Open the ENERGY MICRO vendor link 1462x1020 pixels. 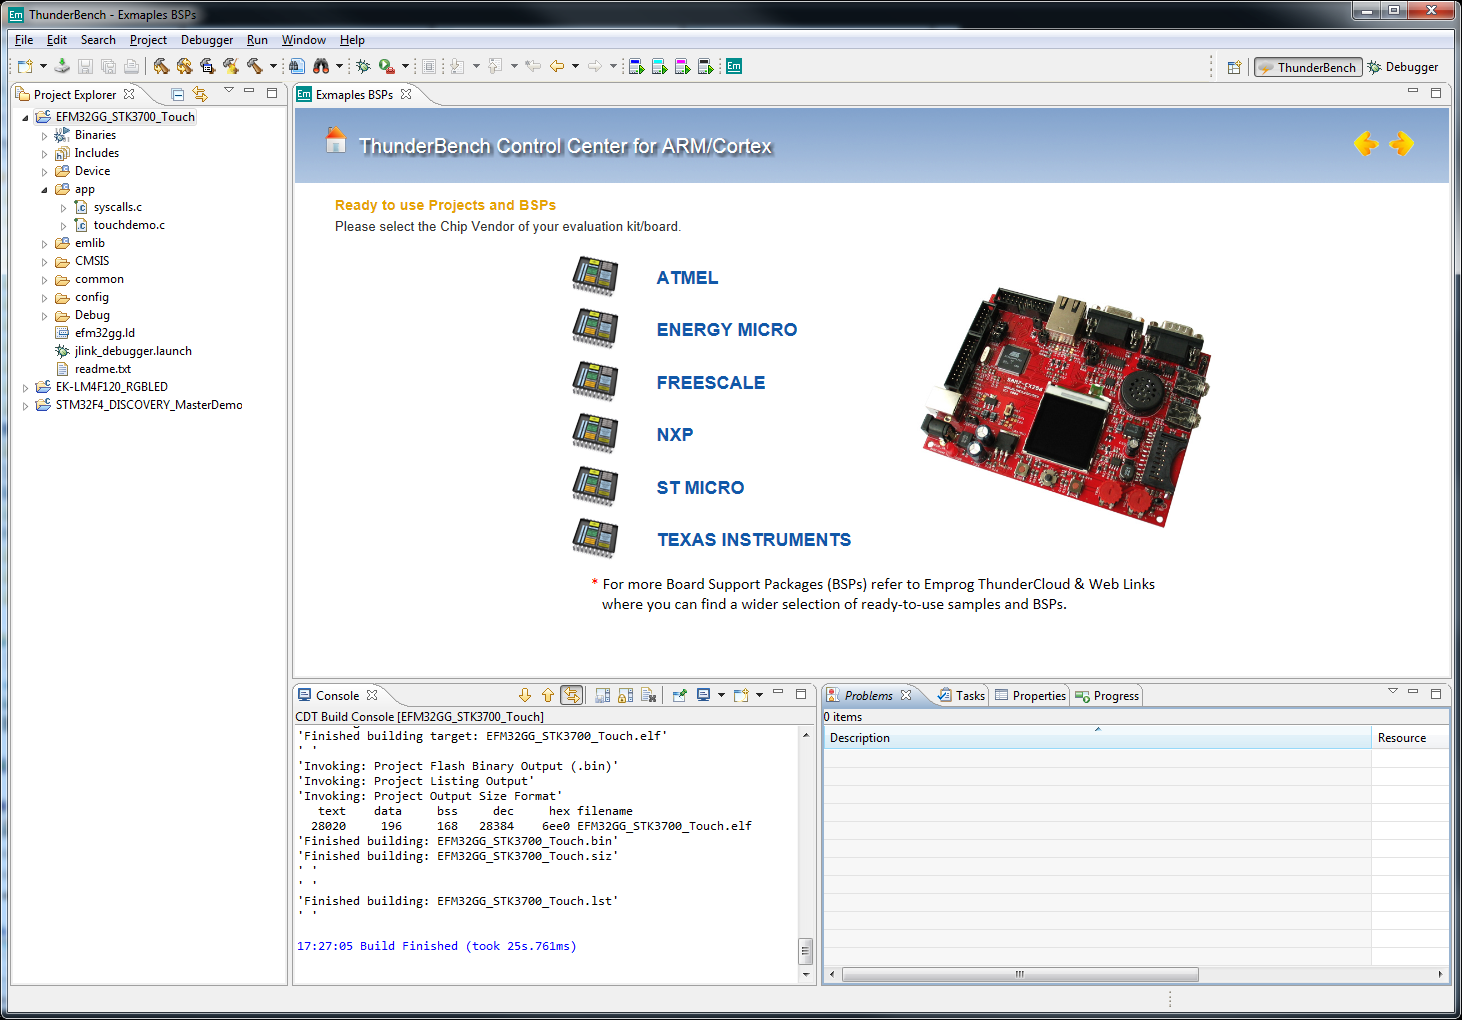727,330
